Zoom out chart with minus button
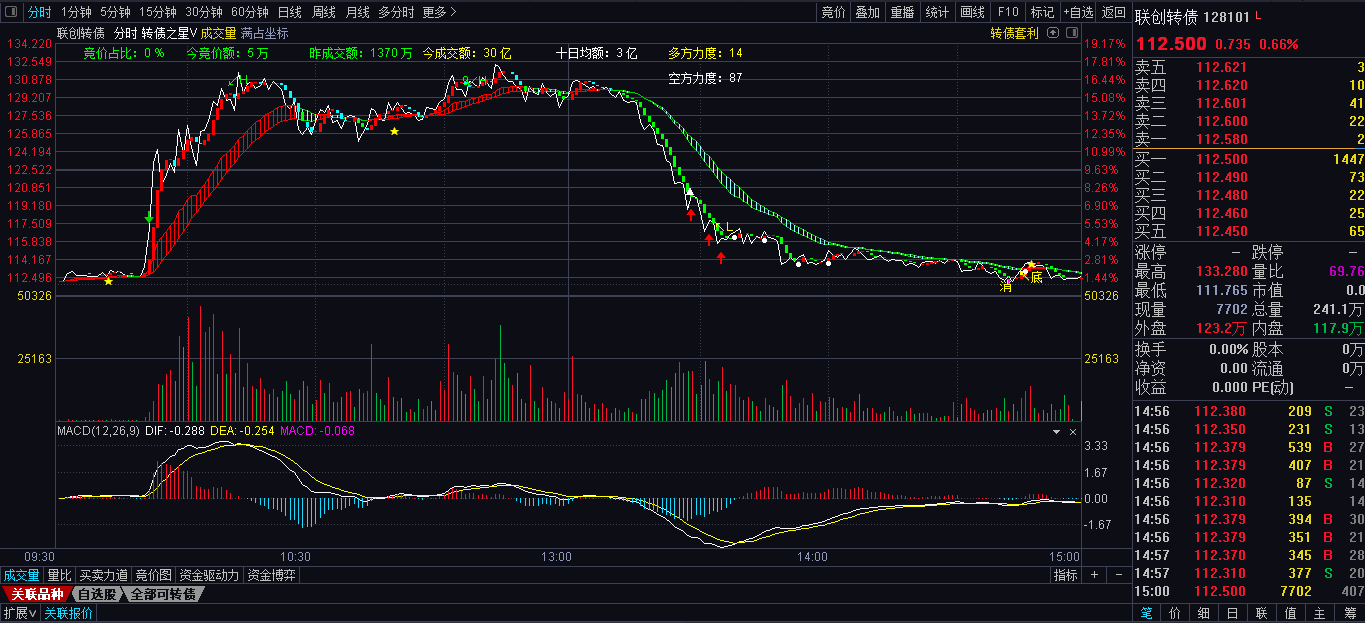 pos(1118,575)
